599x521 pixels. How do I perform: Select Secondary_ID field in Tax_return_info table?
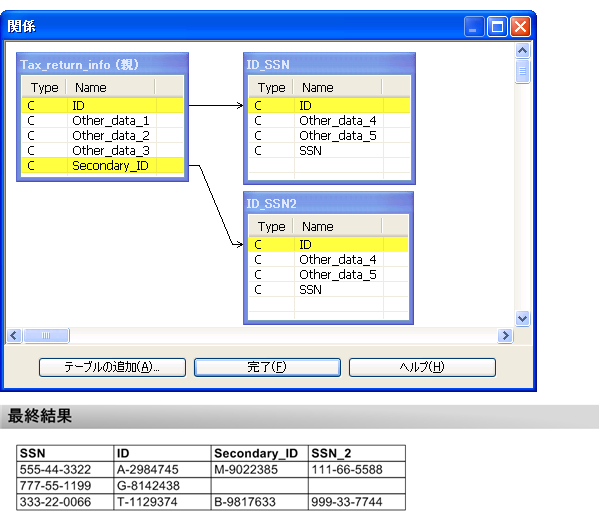[102, 165]
